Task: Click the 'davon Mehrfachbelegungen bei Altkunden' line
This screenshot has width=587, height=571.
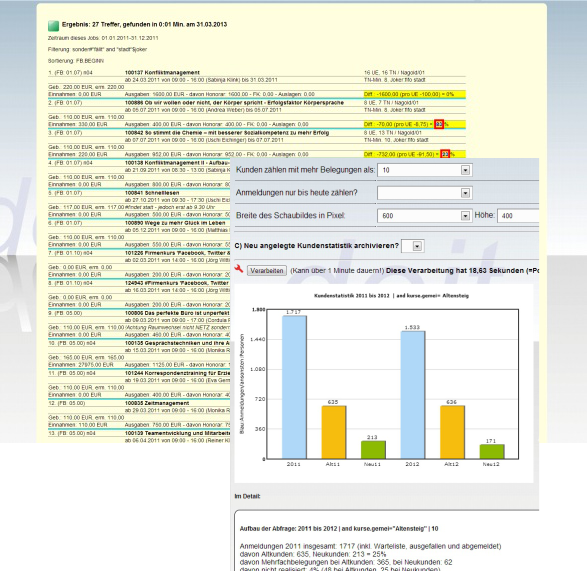Action: [346, 562]
